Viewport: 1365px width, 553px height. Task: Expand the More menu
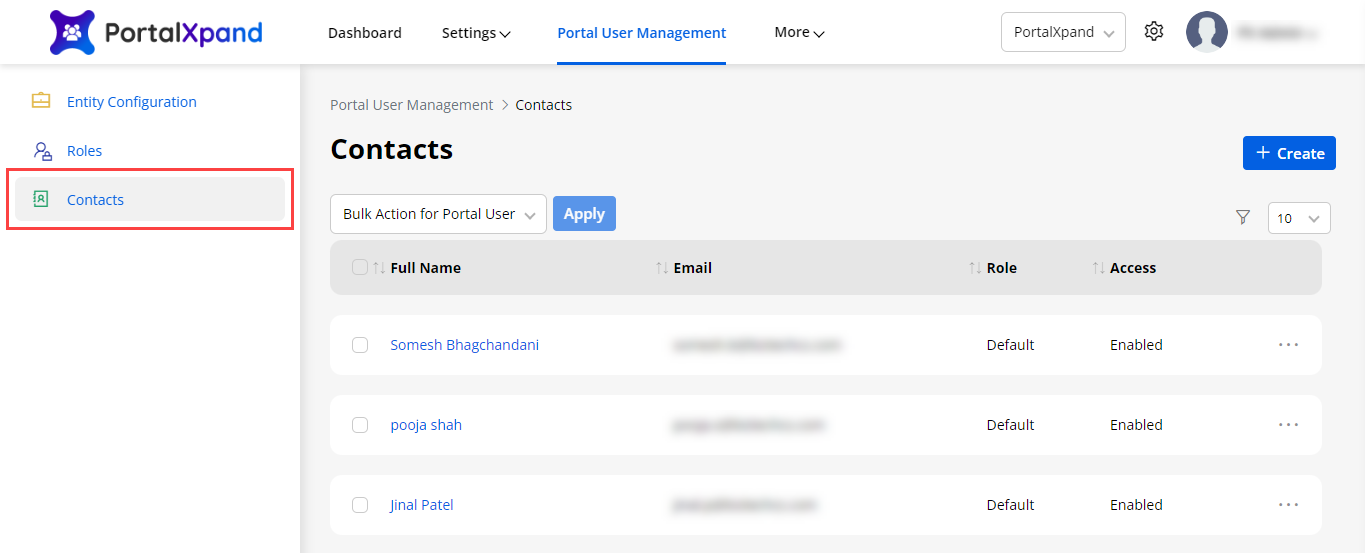point(799,33)
